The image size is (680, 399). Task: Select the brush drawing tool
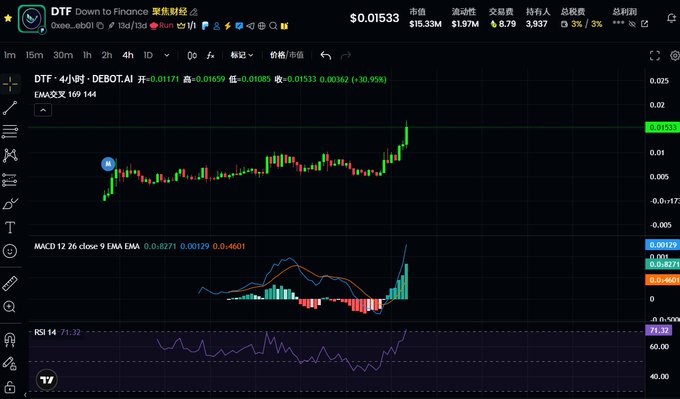[10, 203]
